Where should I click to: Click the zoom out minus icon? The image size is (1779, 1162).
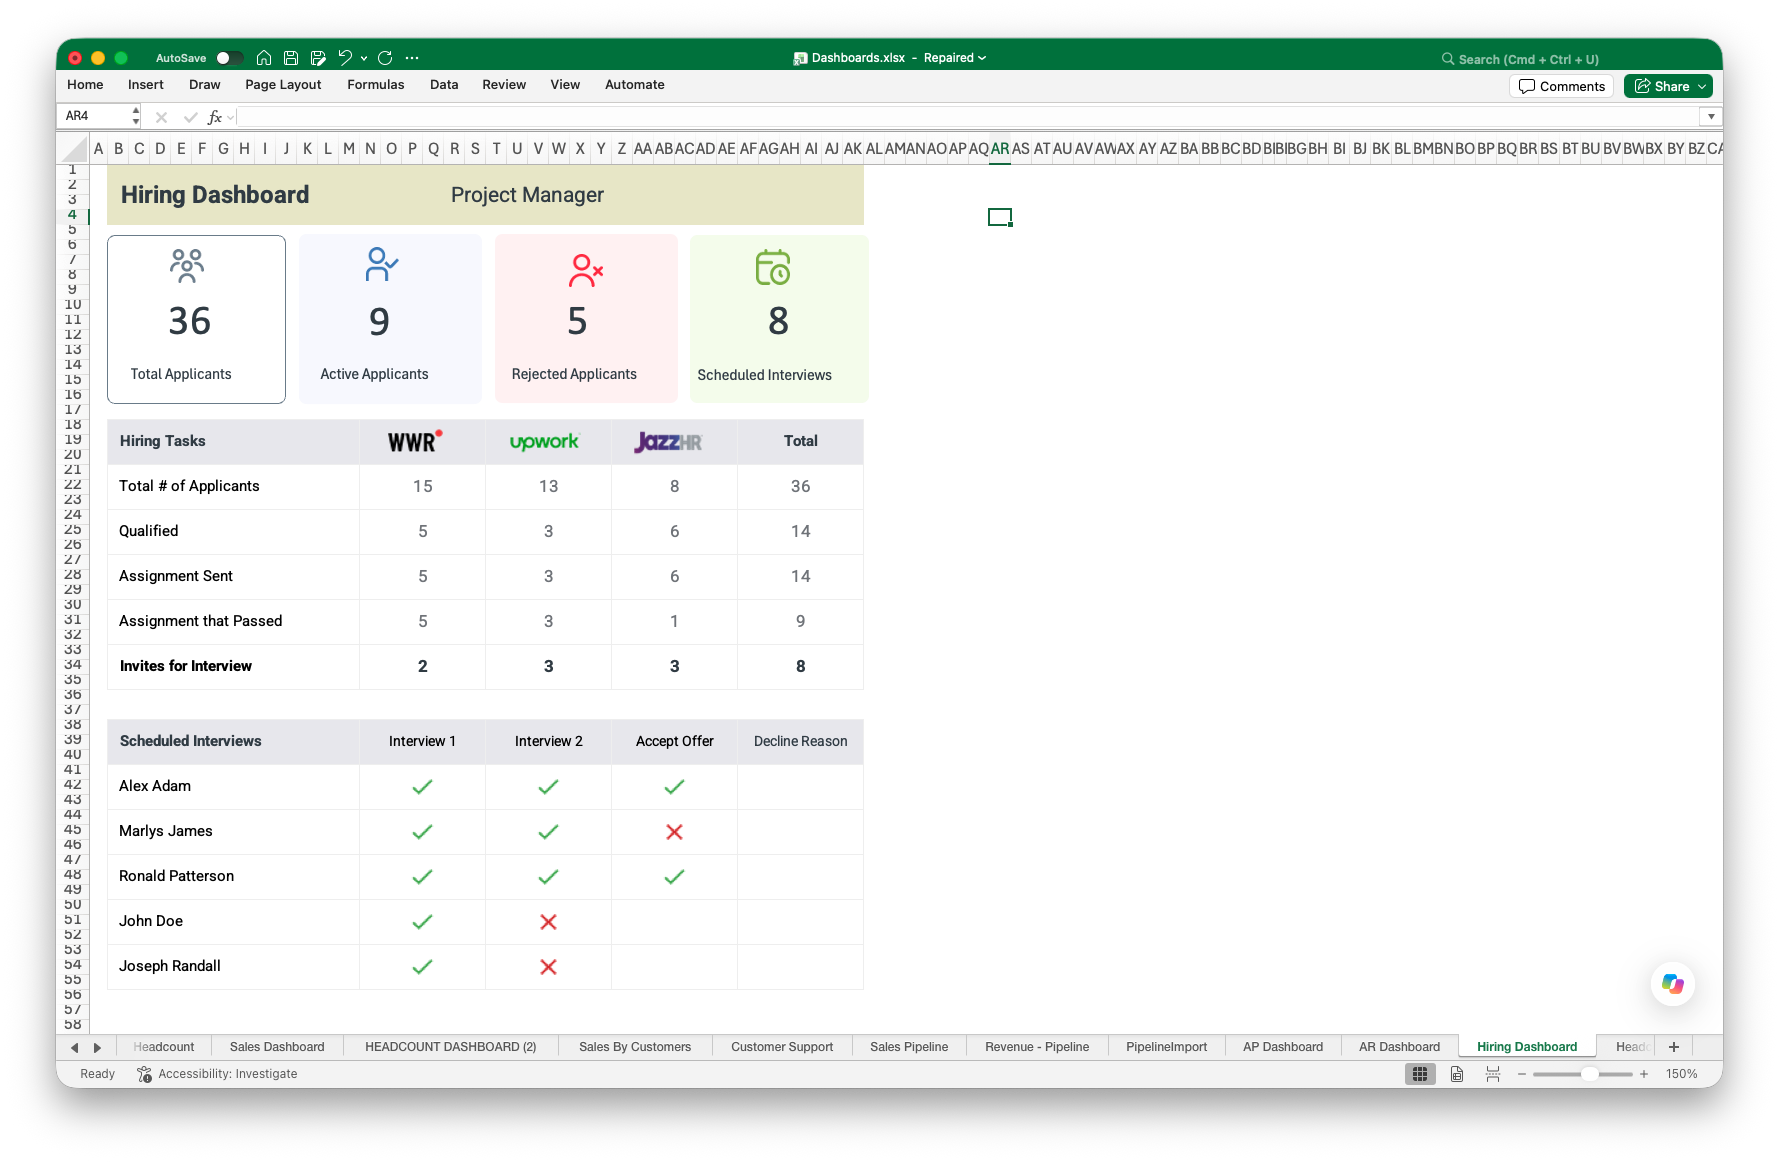tap(1522, 1074)
